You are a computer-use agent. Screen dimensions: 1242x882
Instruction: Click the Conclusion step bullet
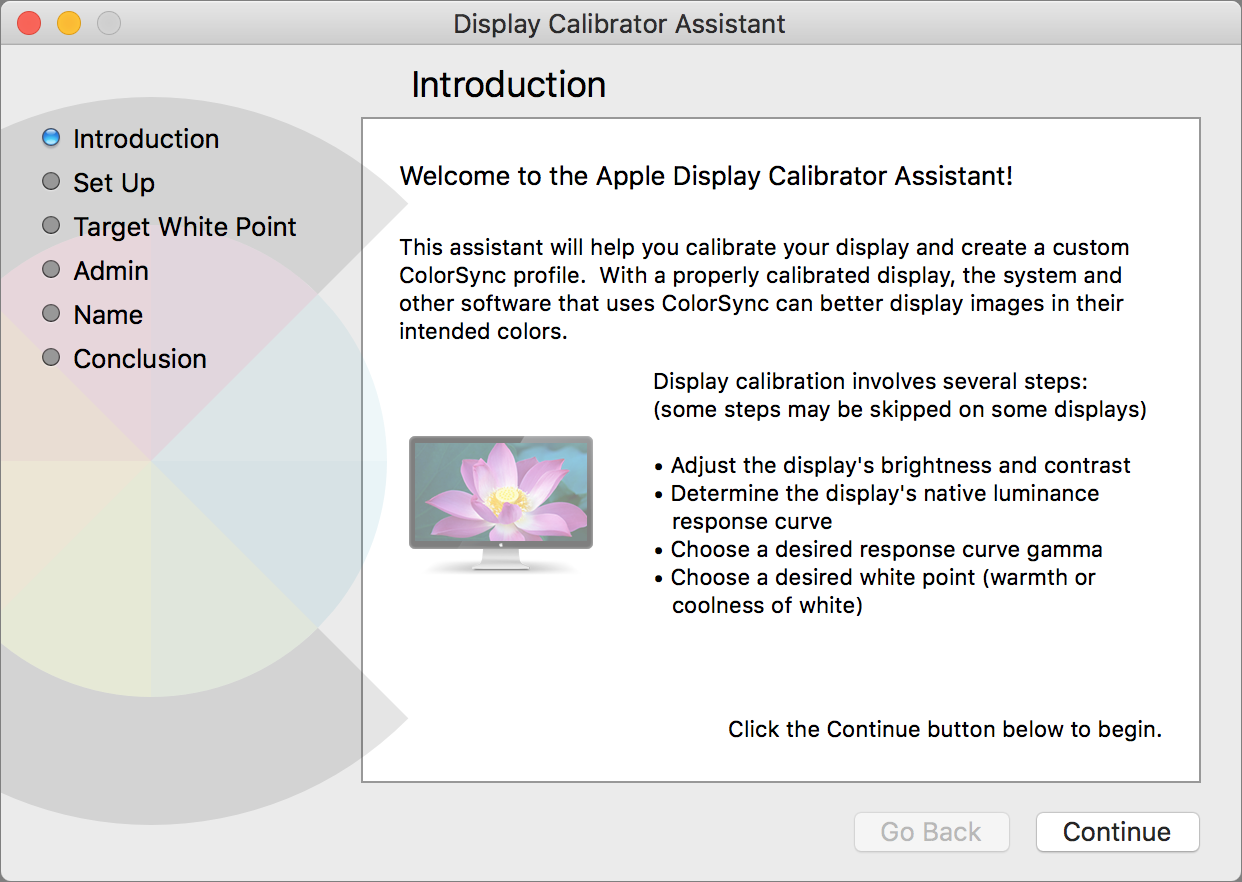[x=51, y=358]
